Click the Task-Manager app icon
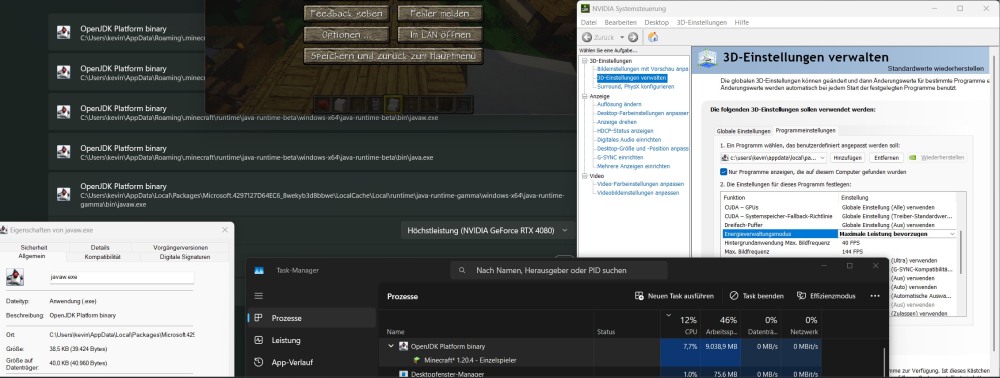The height and width of the screenshot is (378, 1000). [259, 270]
